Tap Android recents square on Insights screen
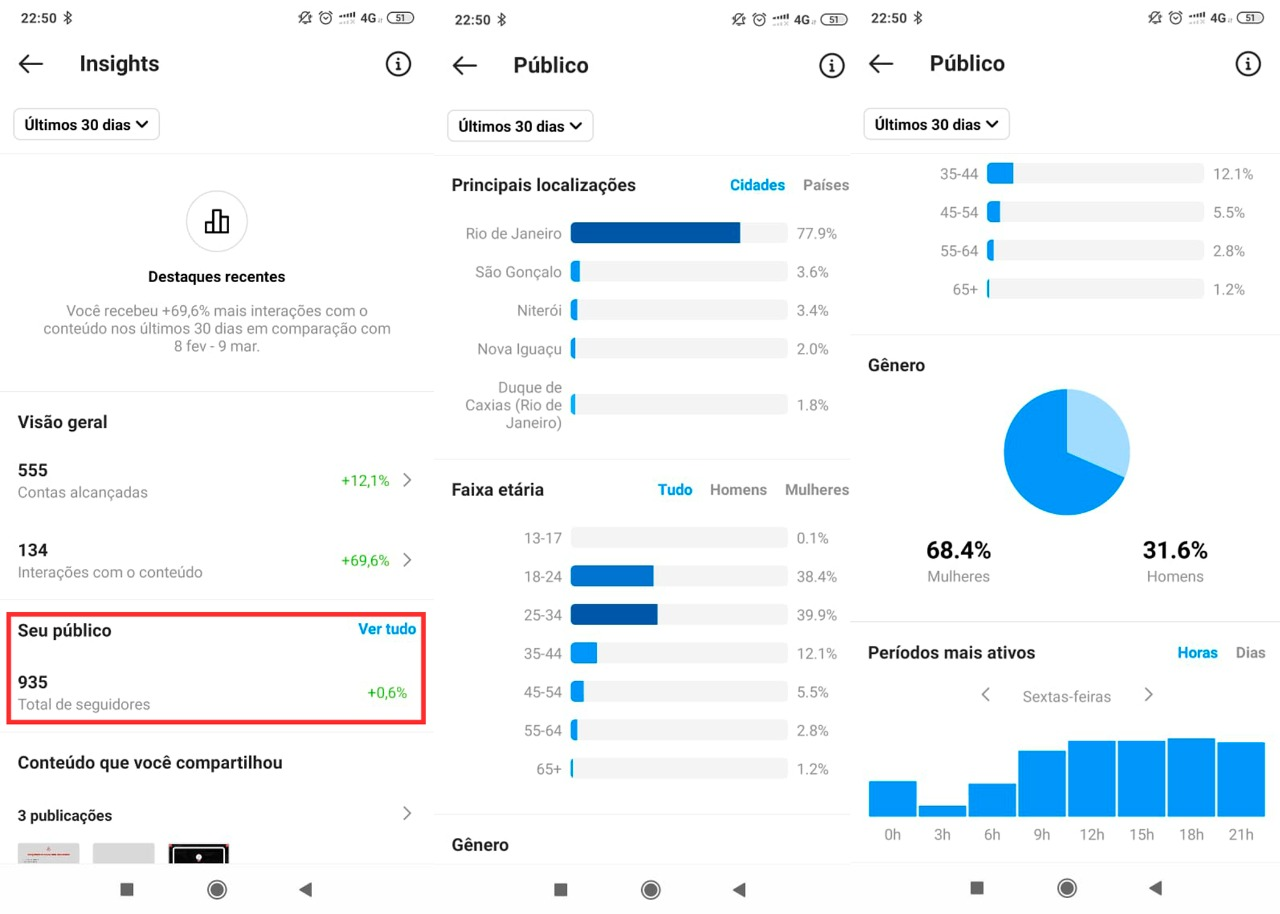This screenshot has height=914, width=1280. pyautogui.click(x=127, y=889)
